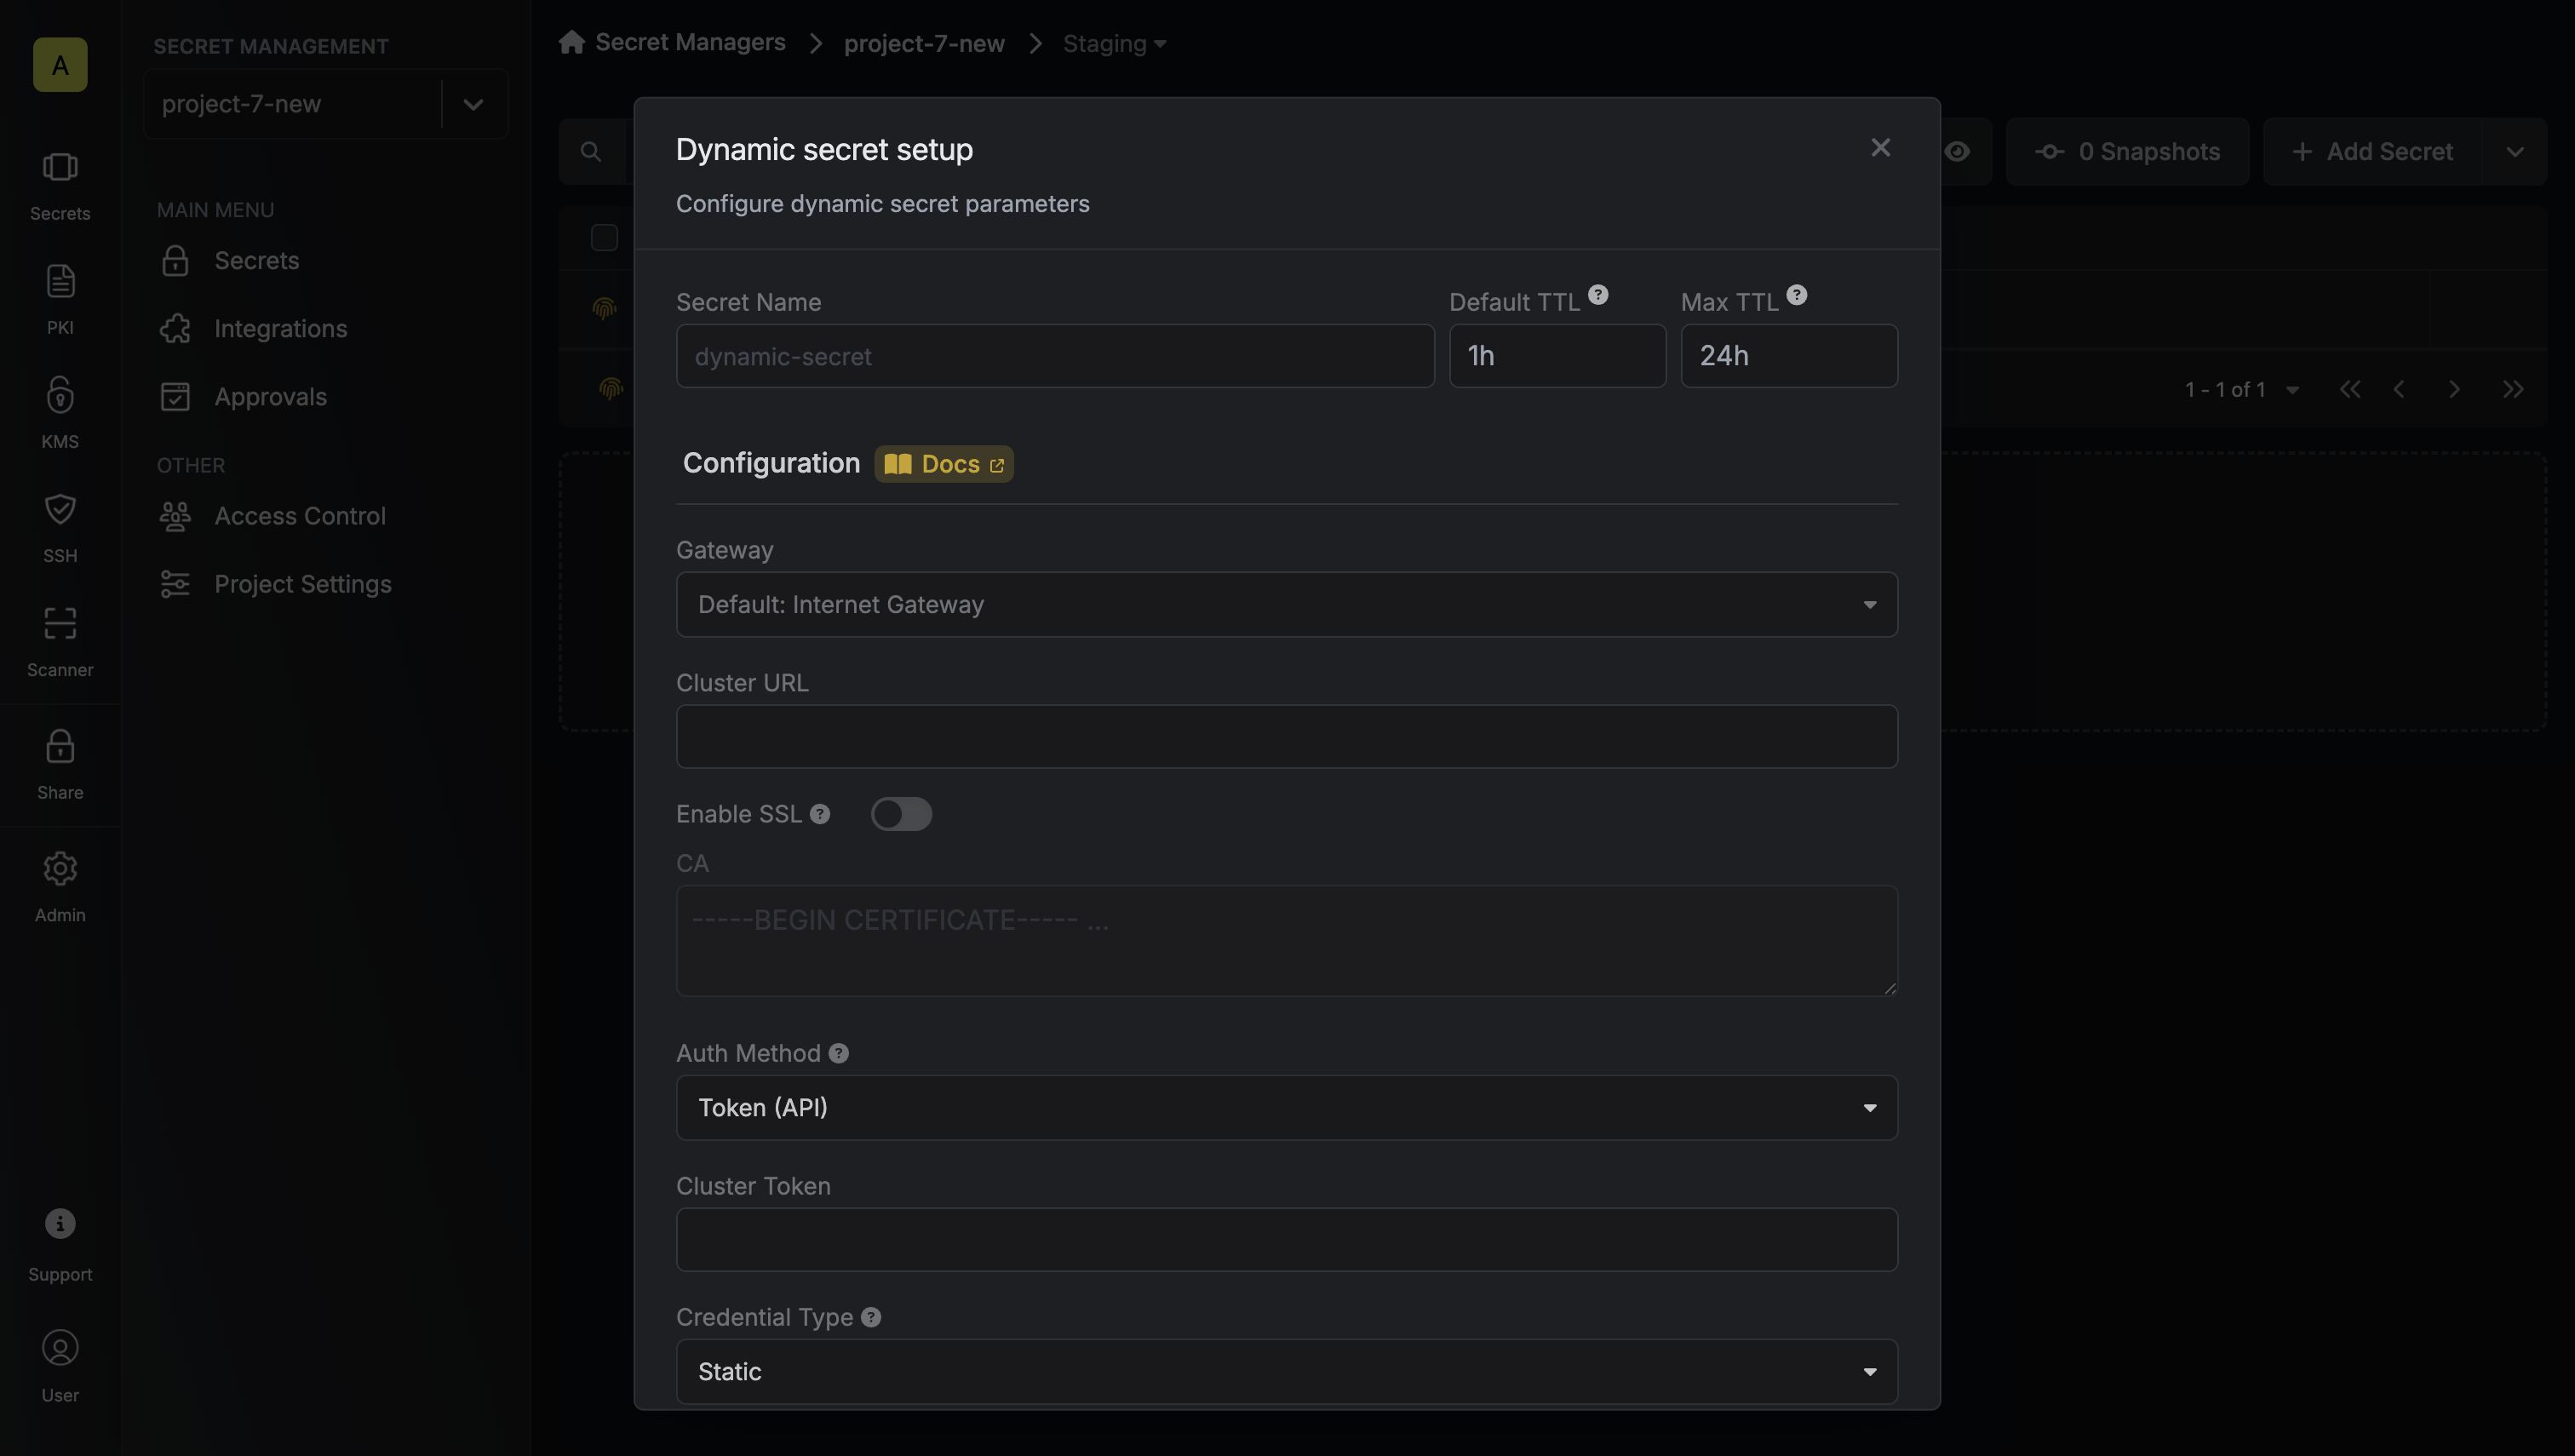Expand the project-7-new project selector
The height and width of the screenshot is (1456, 2575).
[x=473, y=104]
